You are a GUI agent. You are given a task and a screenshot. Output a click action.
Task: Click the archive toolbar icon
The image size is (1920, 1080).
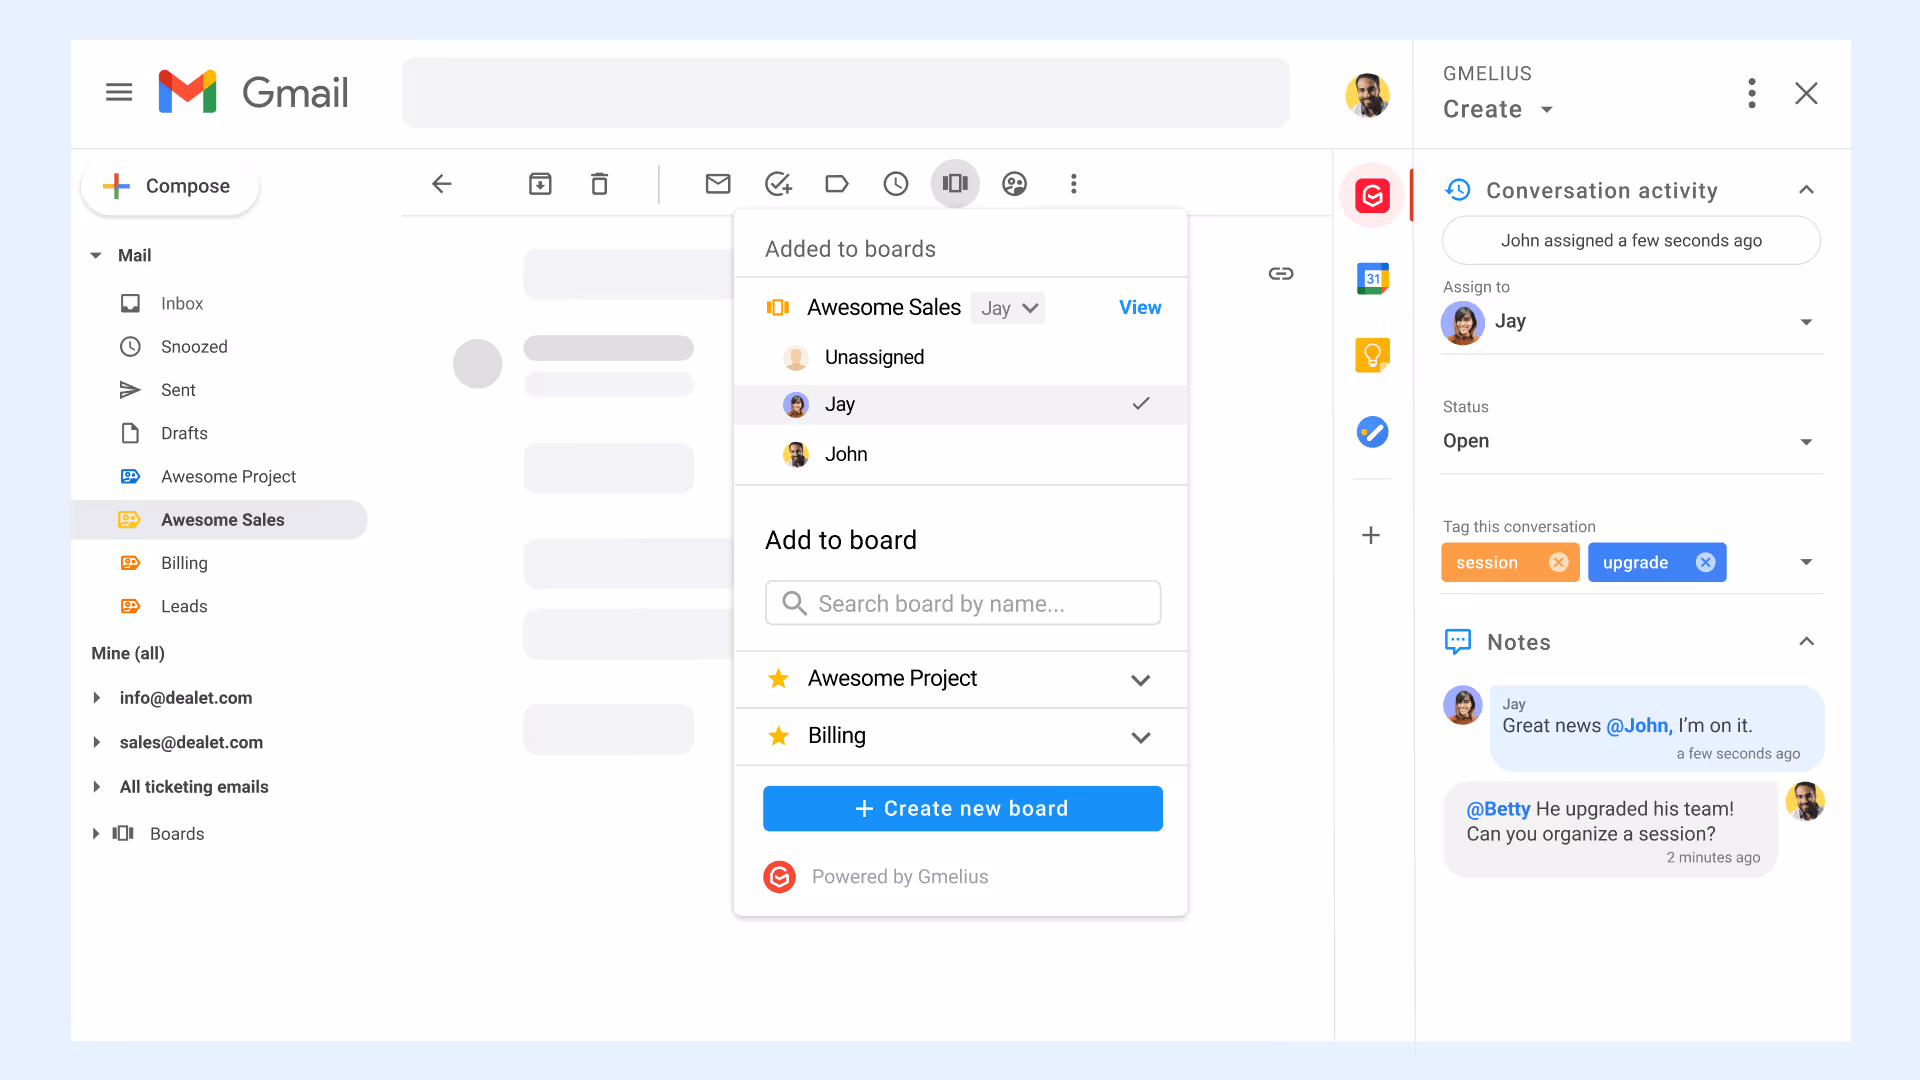click(x=540, y=184)
